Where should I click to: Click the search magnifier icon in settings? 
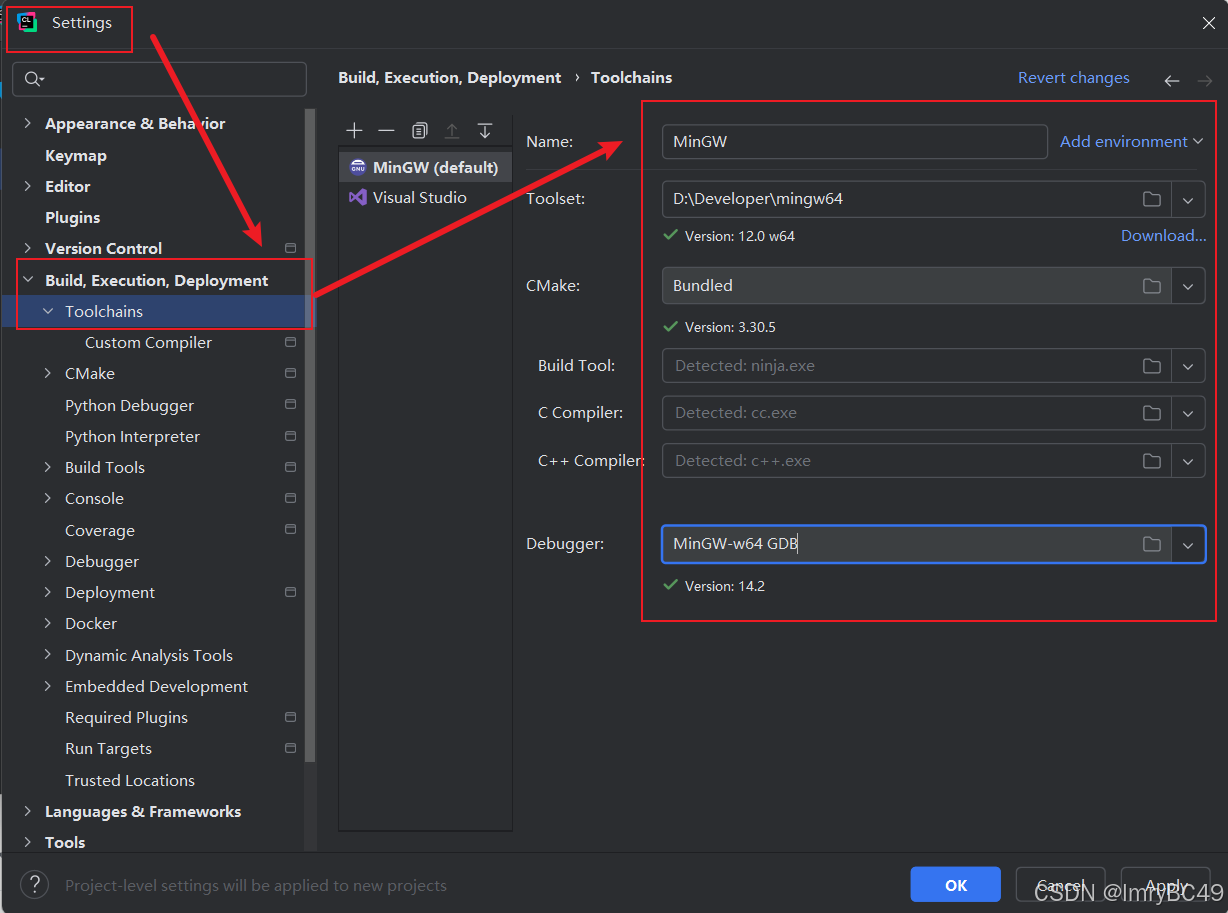click(x=34, y=79)
